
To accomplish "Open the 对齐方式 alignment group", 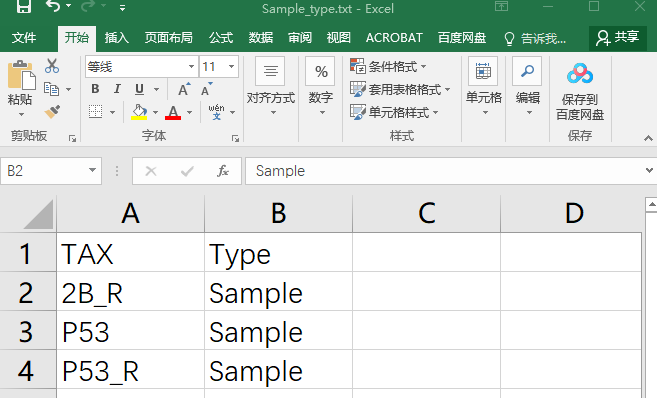I will pos(271,86).
